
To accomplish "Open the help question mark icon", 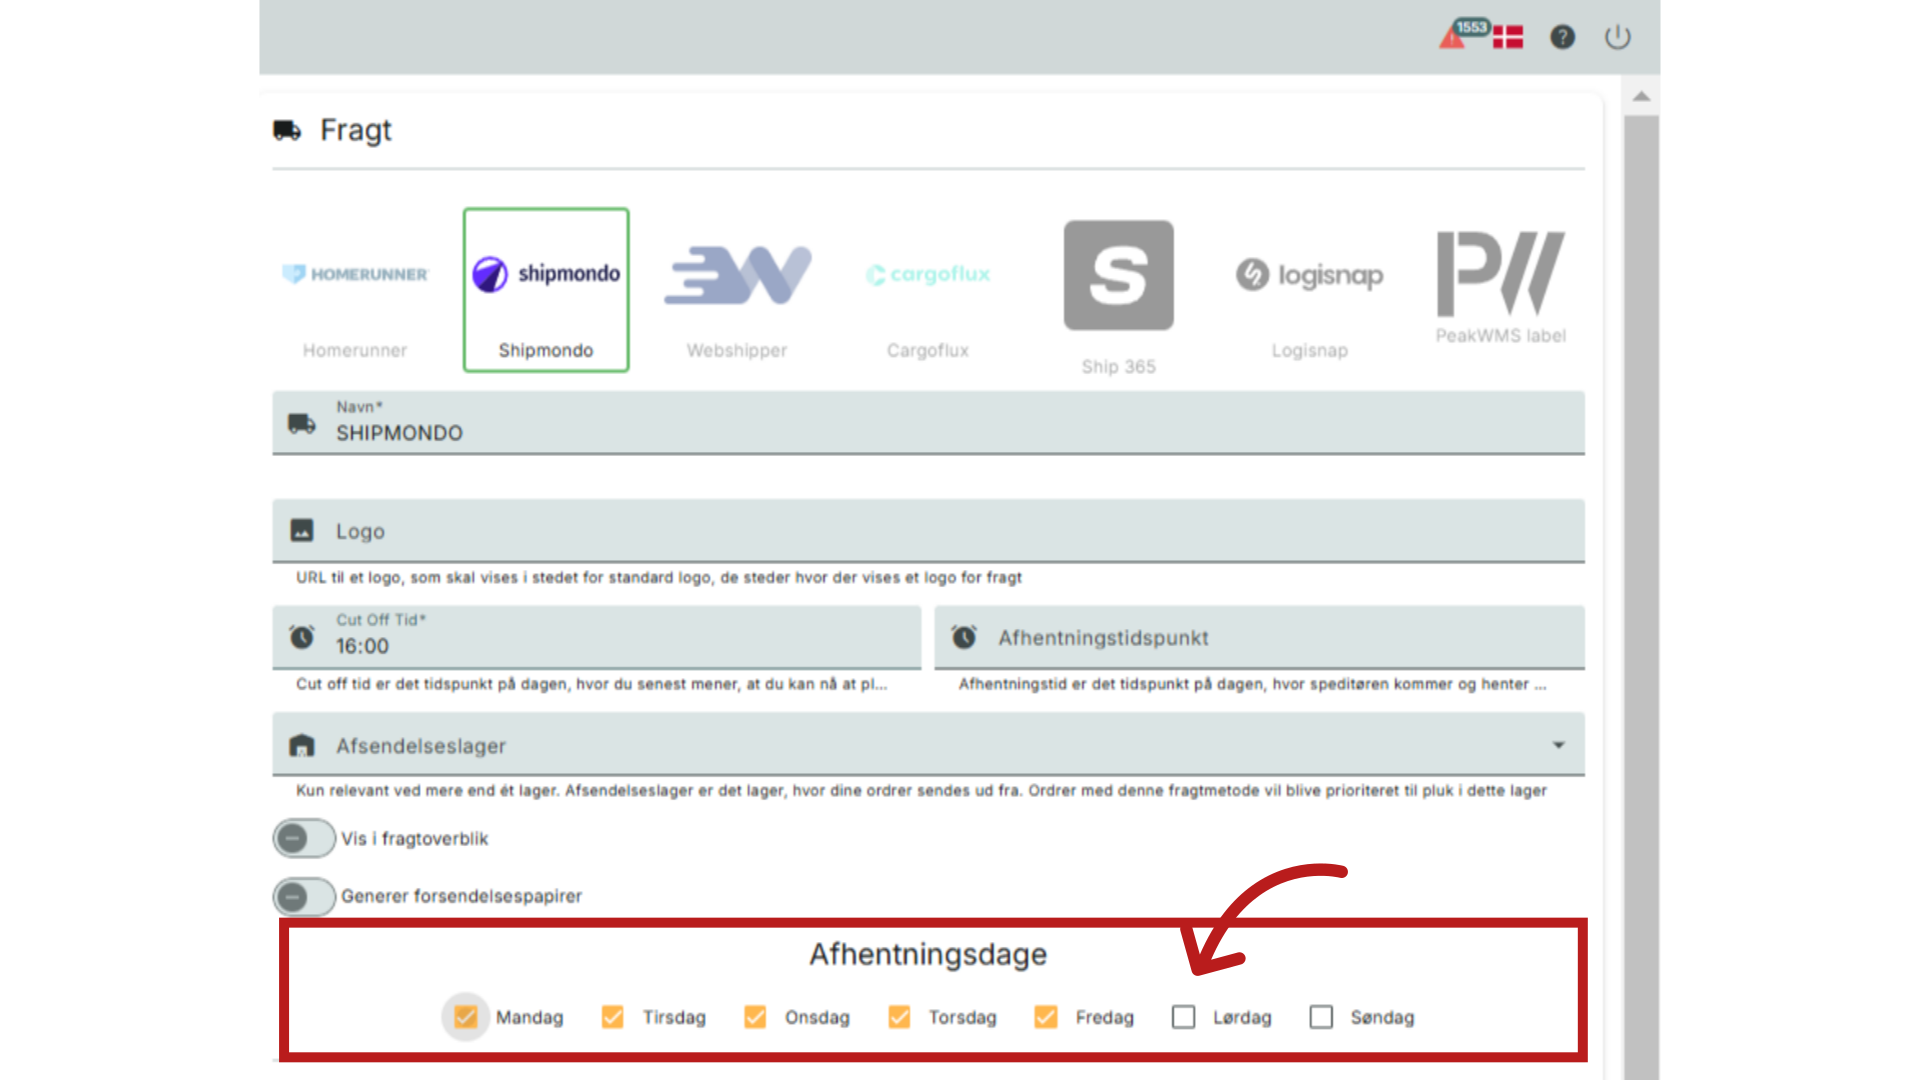I will coord(1562,37).
